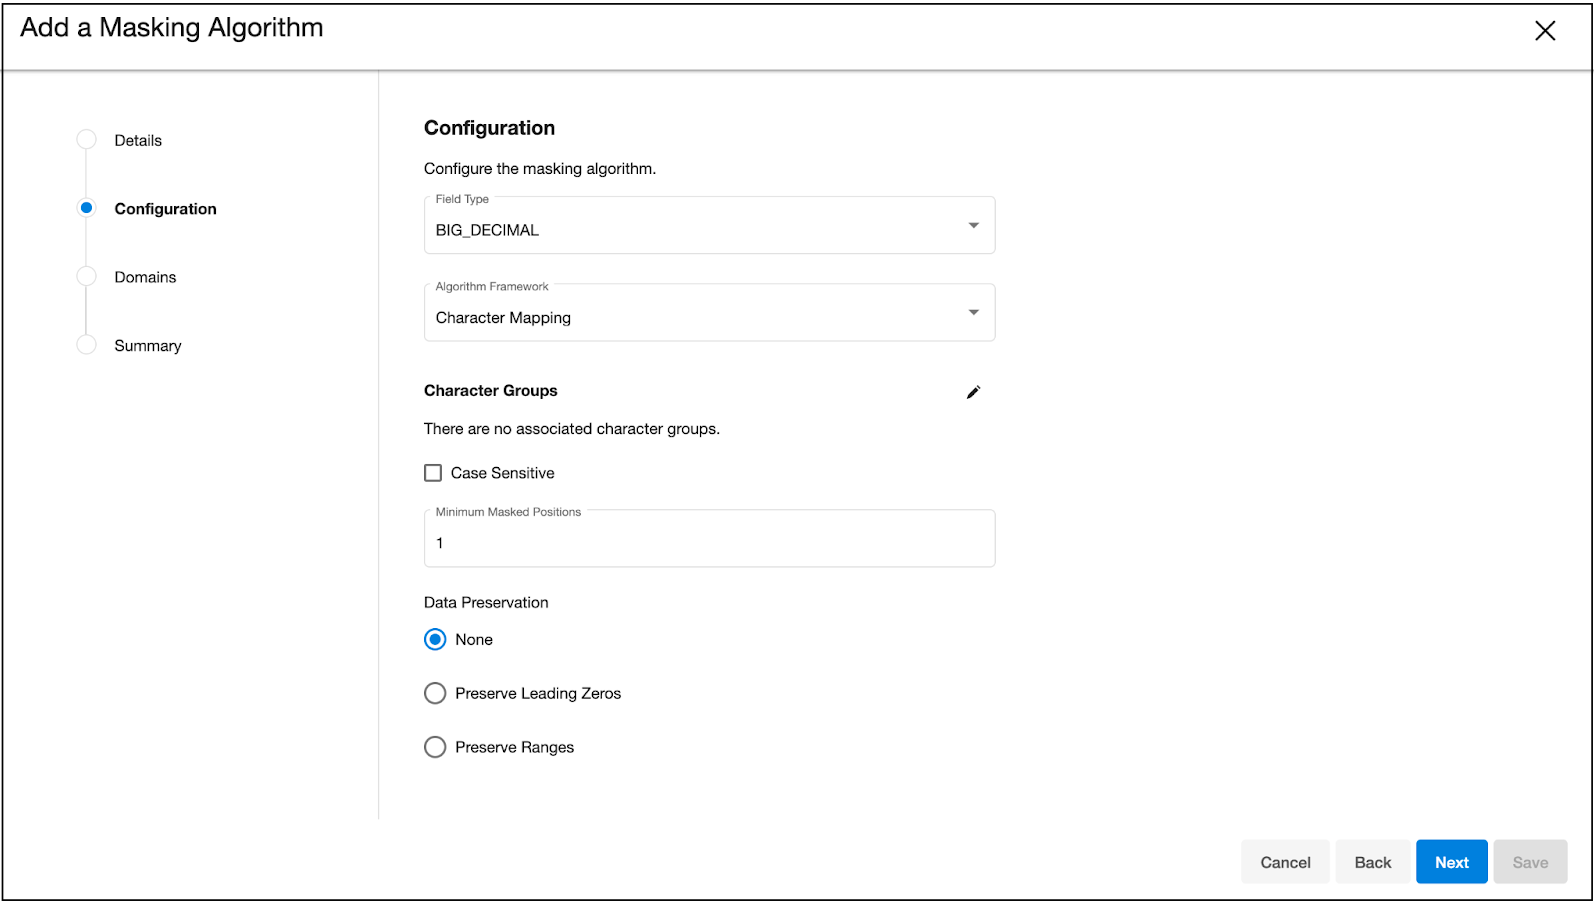Select the Preserve Ranges radio button
1594x903 pixels.
click(435, 748)
